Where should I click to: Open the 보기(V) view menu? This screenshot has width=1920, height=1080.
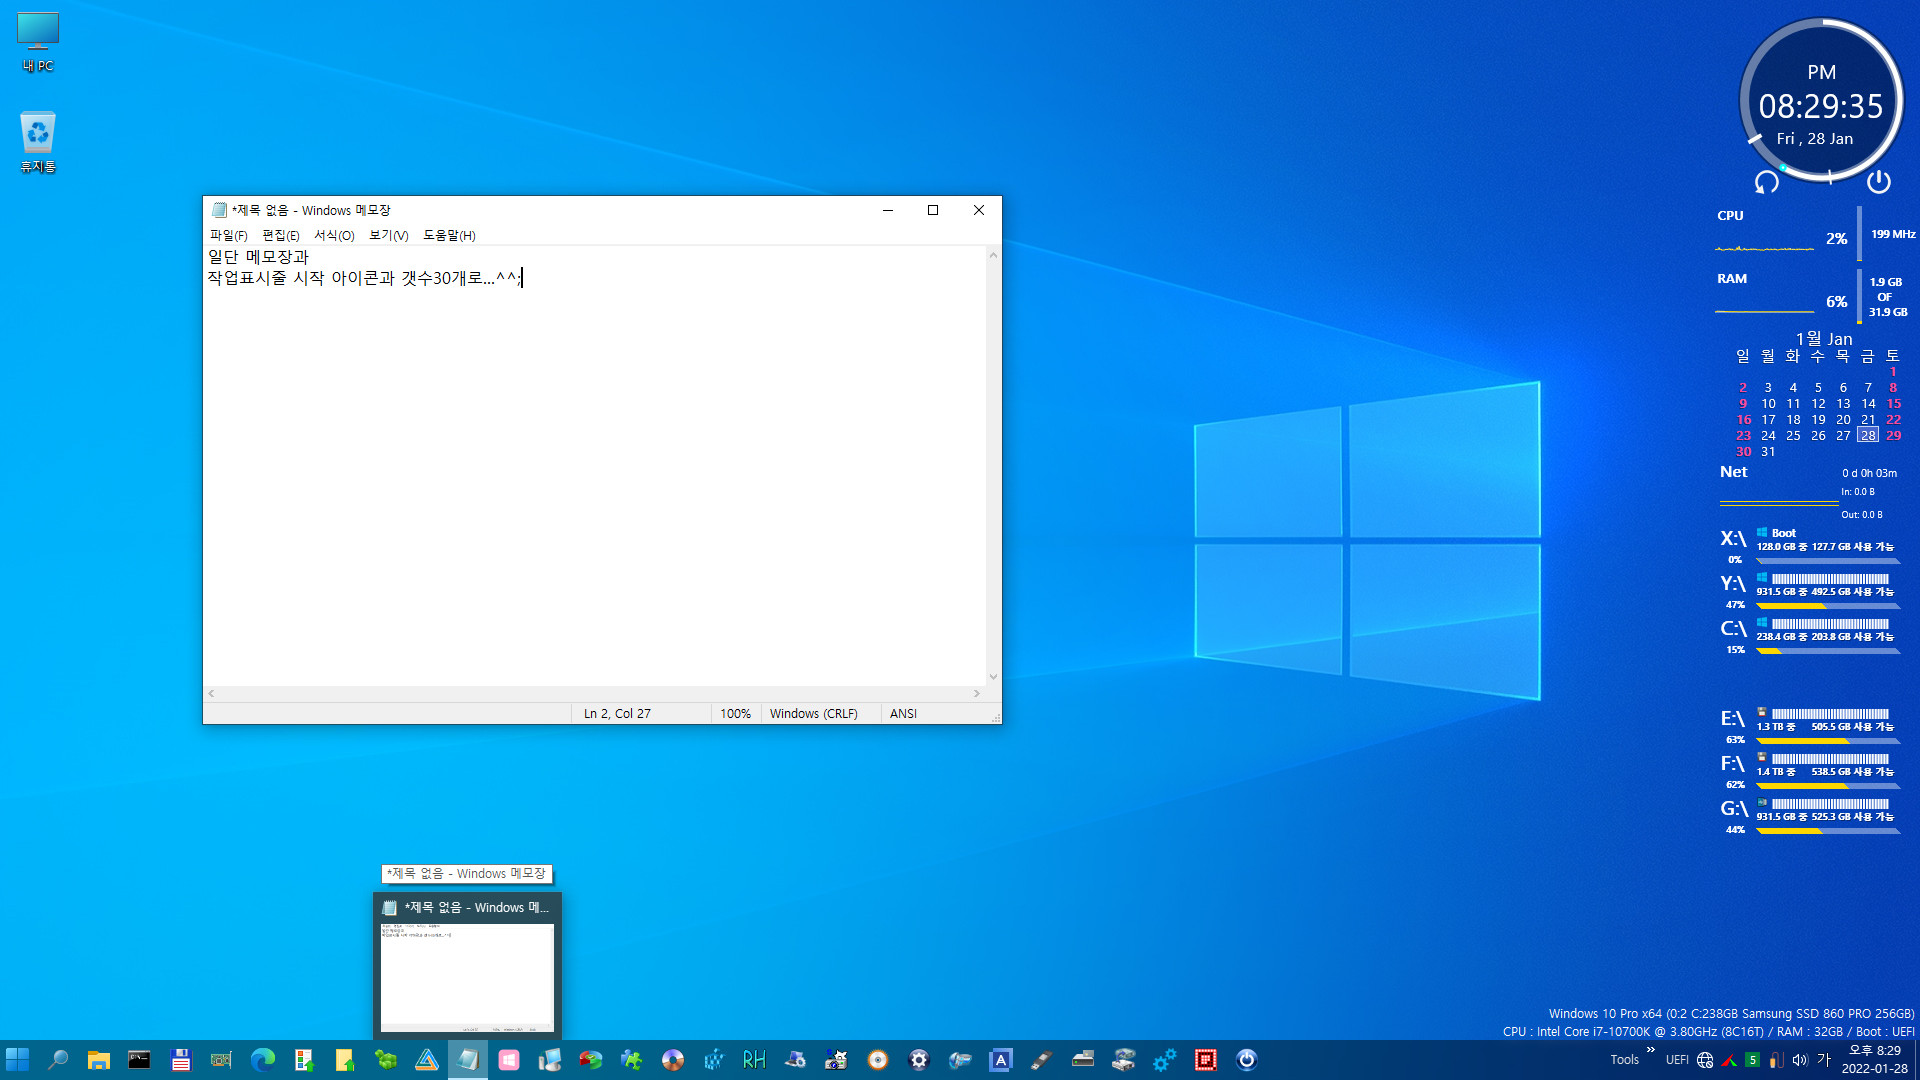click(388, 235)
